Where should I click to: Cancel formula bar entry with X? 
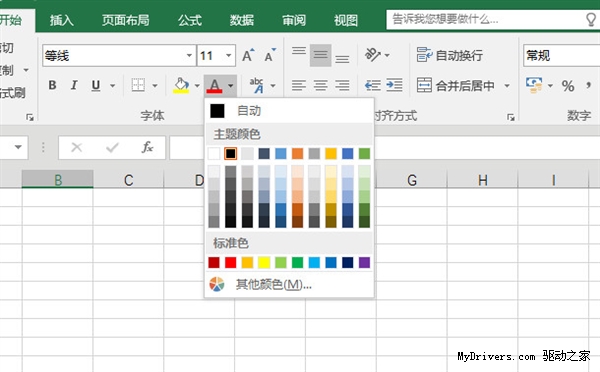coord(77,147)
